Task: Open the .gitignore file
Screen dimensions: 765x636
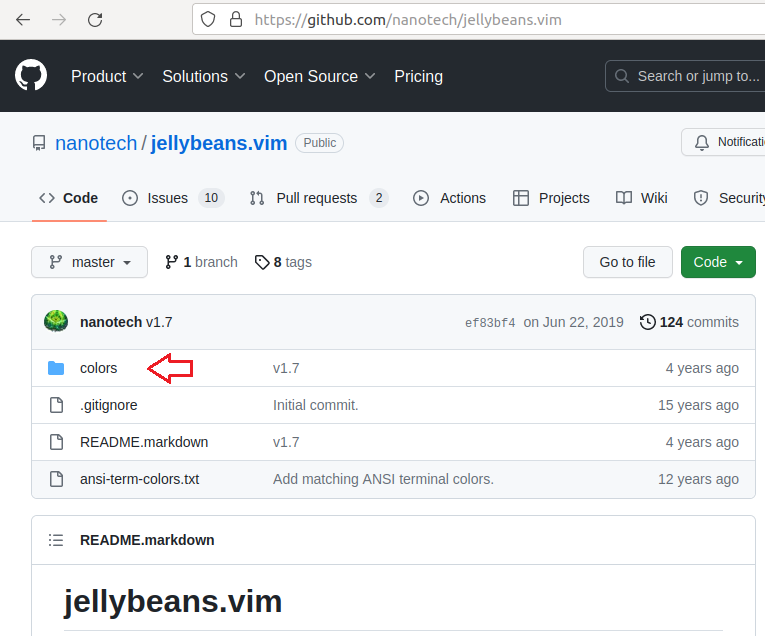Action: (x=109, y=405)
